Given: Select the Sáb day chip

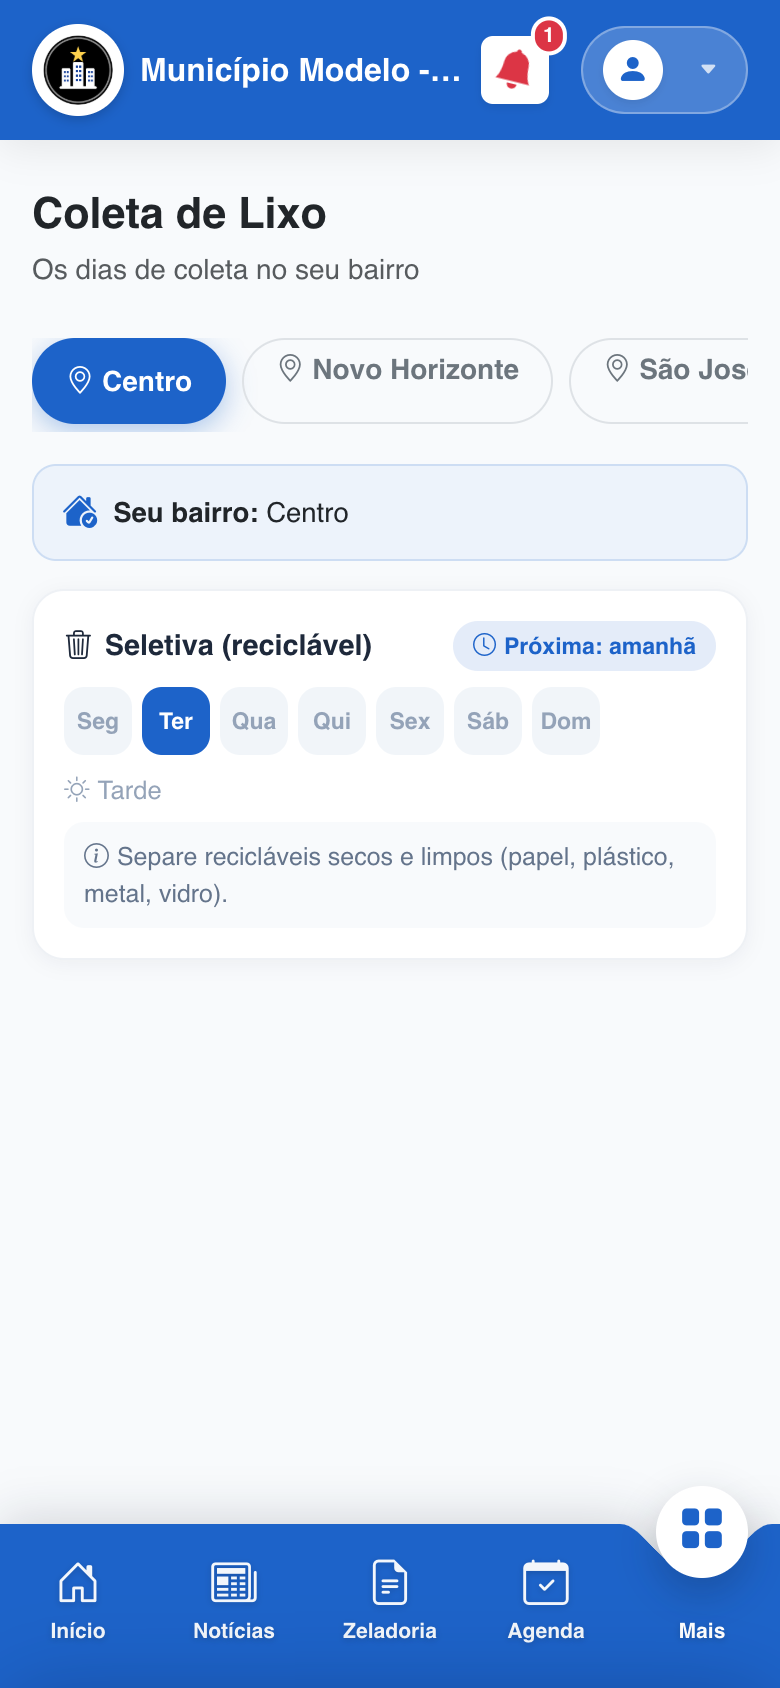Looking at the screenshot, I should (x=488, y=721).
